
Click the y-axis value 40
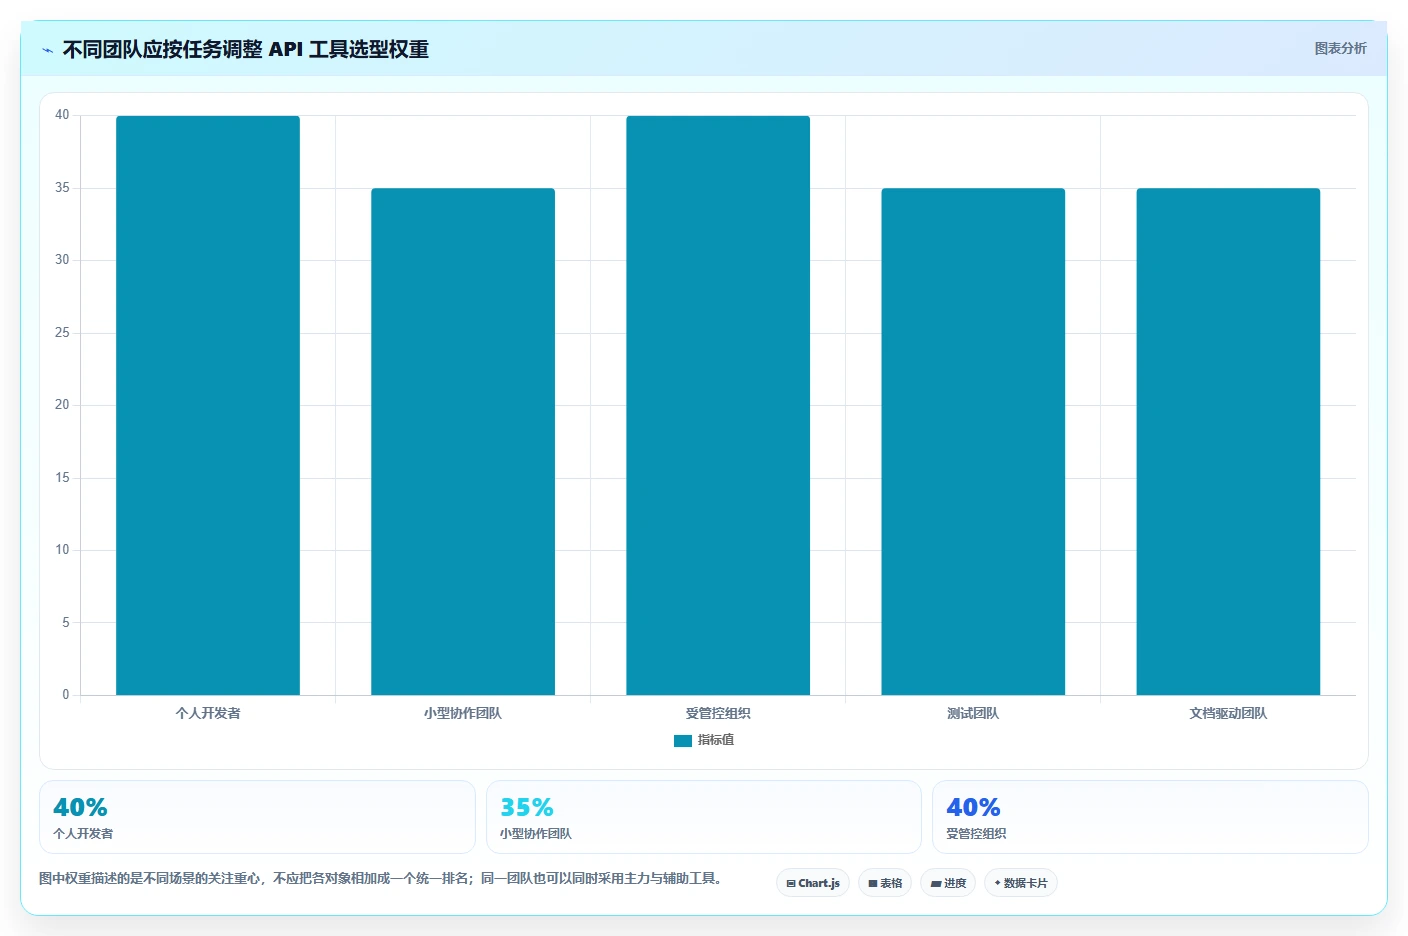[x=62, y=115]
